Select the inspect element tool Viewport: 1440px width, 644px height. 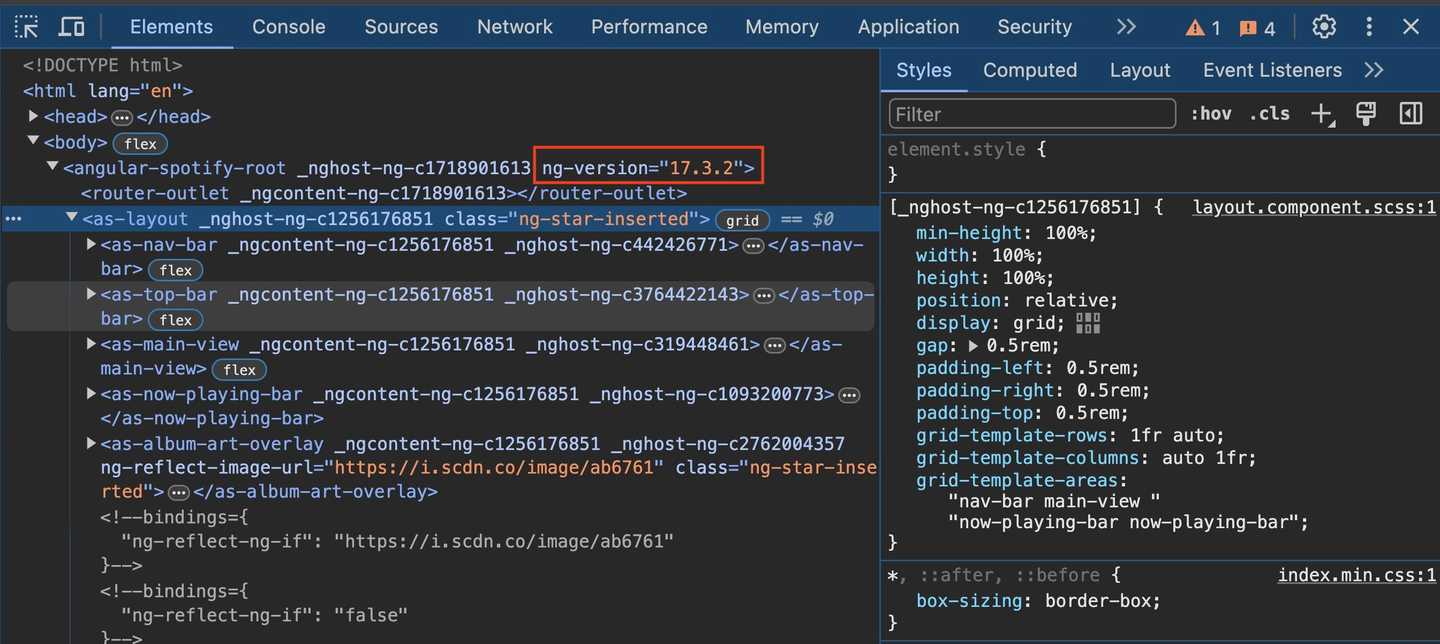pyautogui.click(x=26, y=26)
